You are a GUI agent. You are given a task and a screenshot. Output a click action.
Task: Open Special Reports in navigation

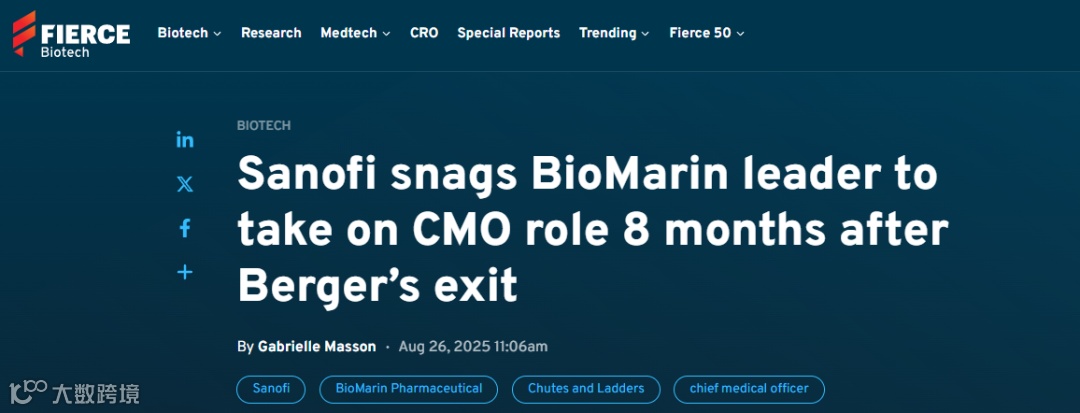pos(508,33)
